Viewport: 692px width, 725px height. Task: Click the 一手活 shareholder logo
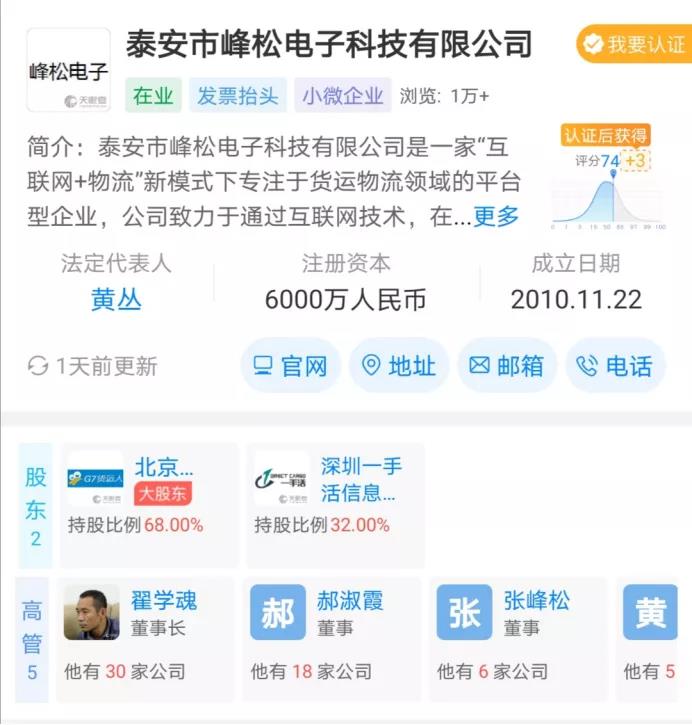[282, 479]
